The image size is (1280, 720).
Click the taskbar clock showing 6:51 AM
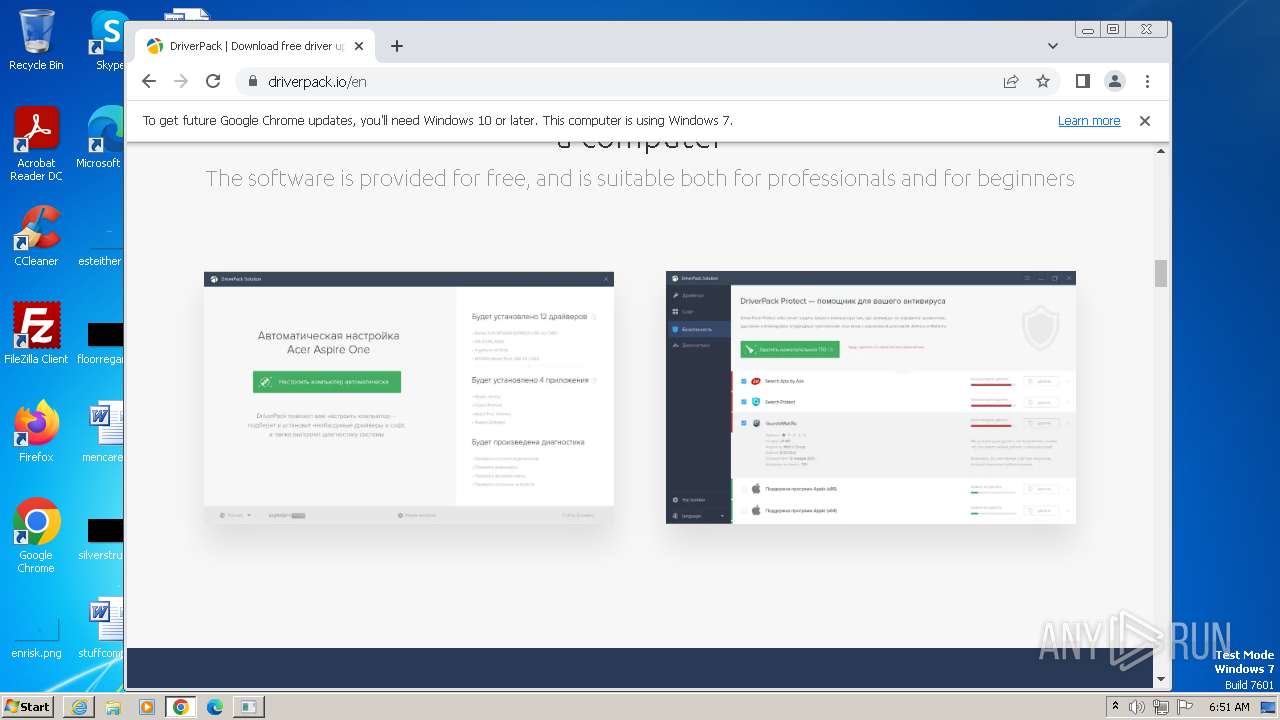[x=1229, y=707]
